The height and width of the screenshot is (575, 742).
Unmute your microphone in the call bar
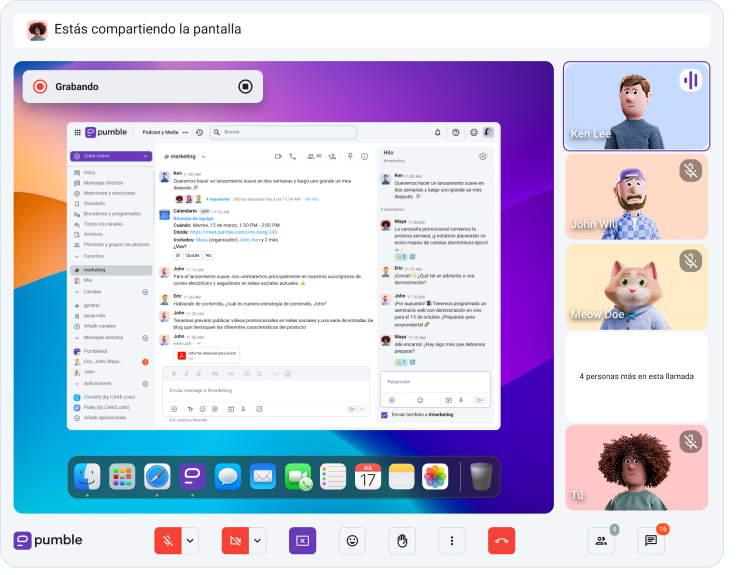point(167,540)
